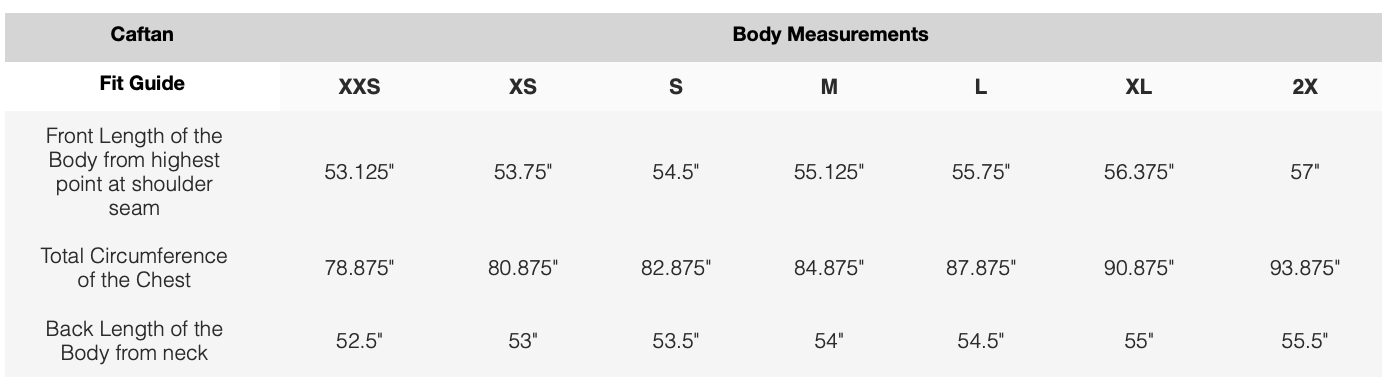Screen dimensions: 1398x388
Task: Click the 55.5" back length value
Action: tap(1305, 341)
